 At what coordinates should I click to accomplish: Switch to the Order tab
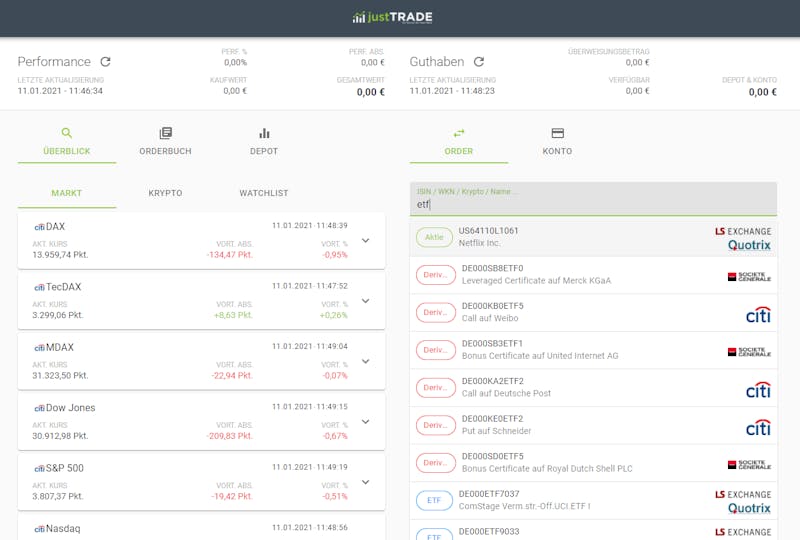tap(459, 142)
